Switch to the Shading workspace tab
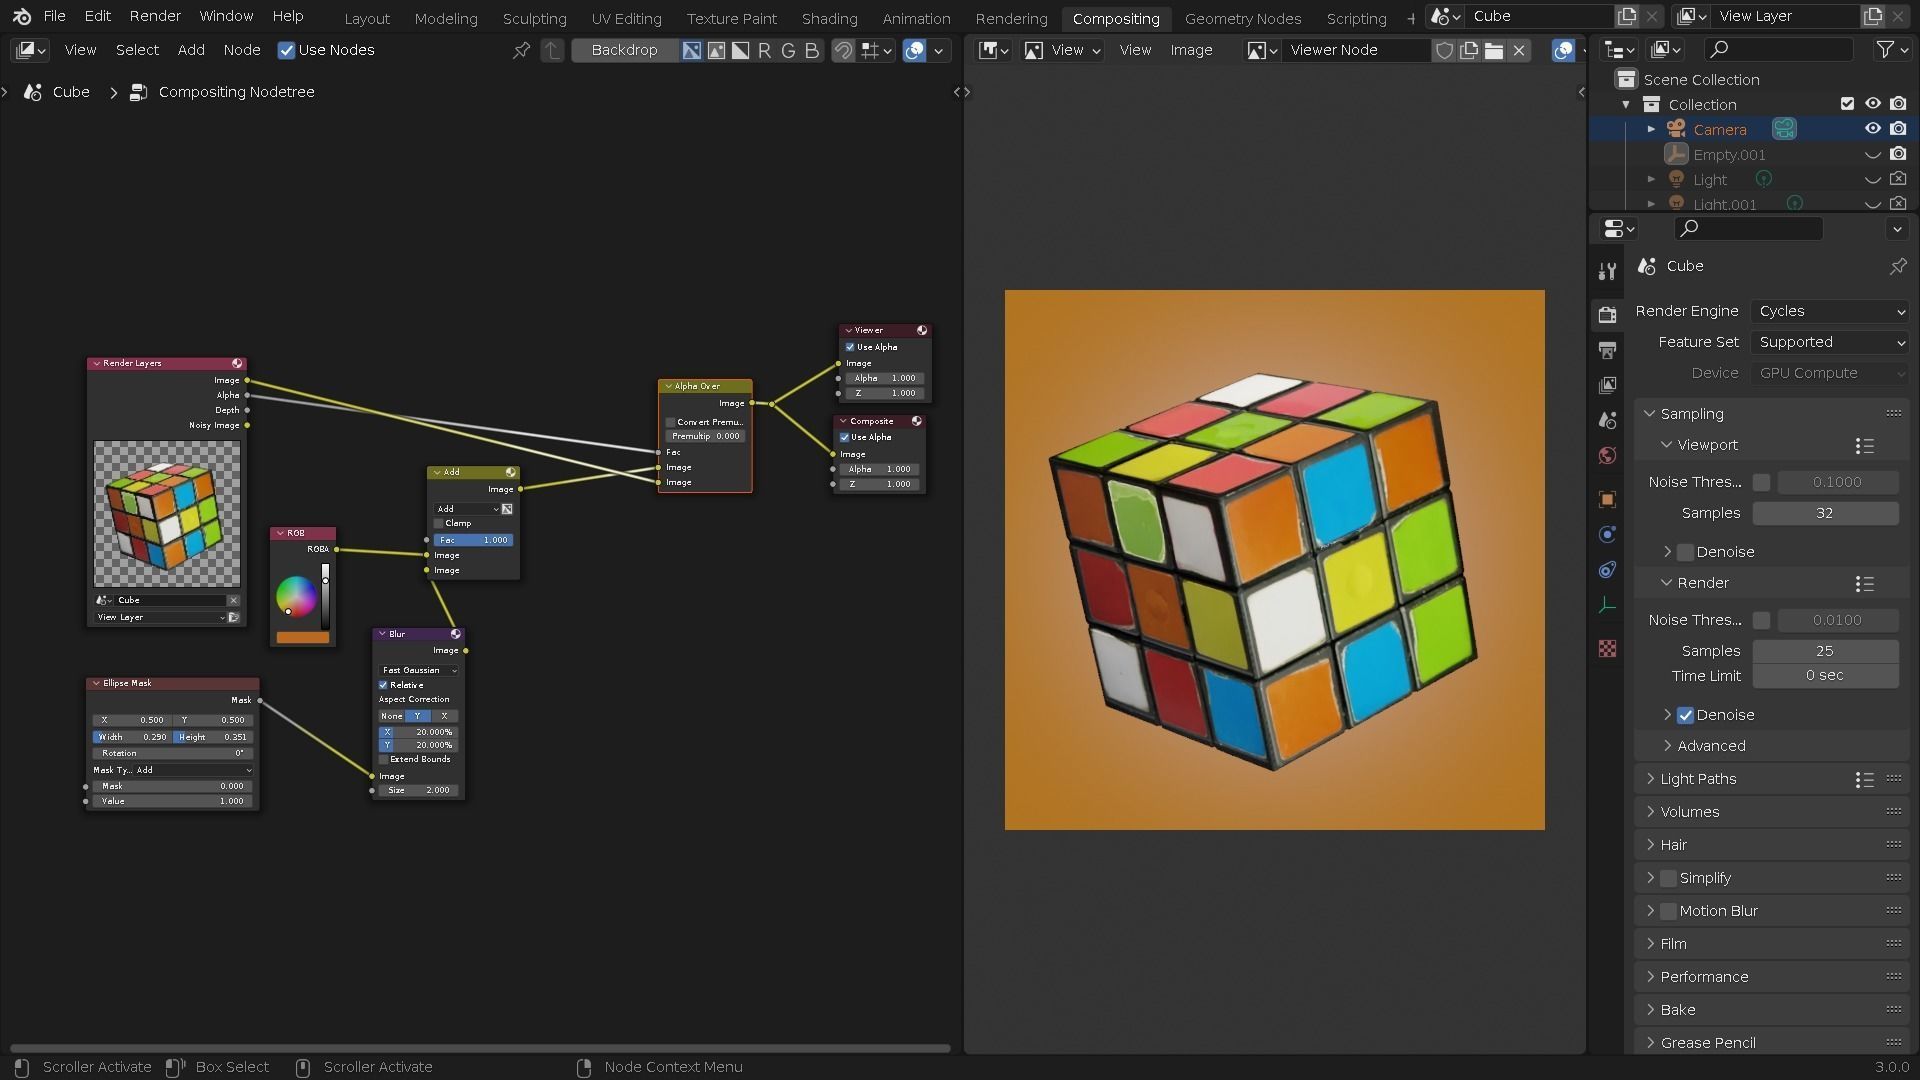 point(829,18)
